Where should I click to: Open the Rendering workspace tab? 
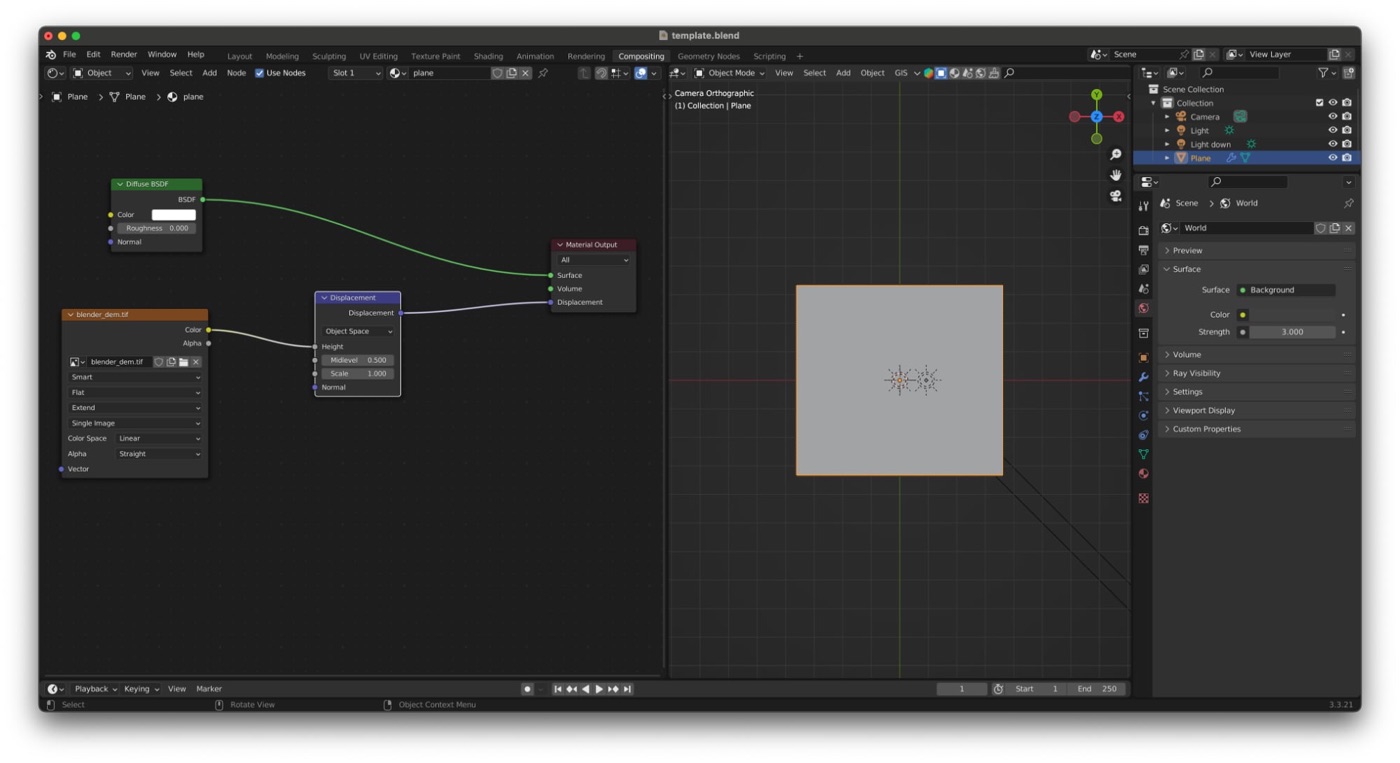[x=585, y=56]
